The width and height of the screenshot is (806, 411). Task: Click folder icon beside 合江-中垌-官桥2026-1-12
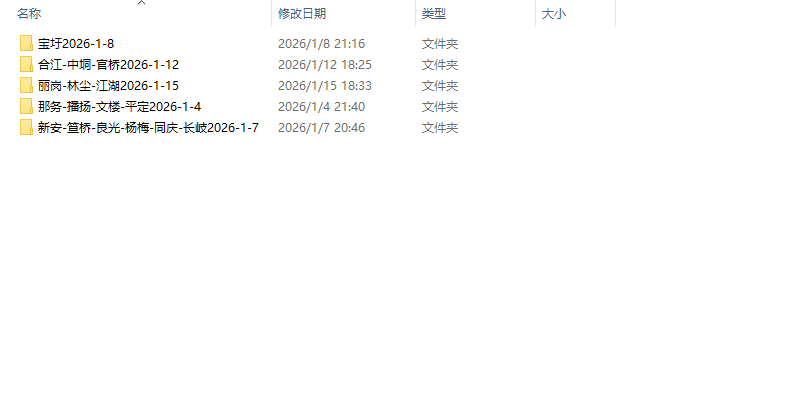pos(26,64)
